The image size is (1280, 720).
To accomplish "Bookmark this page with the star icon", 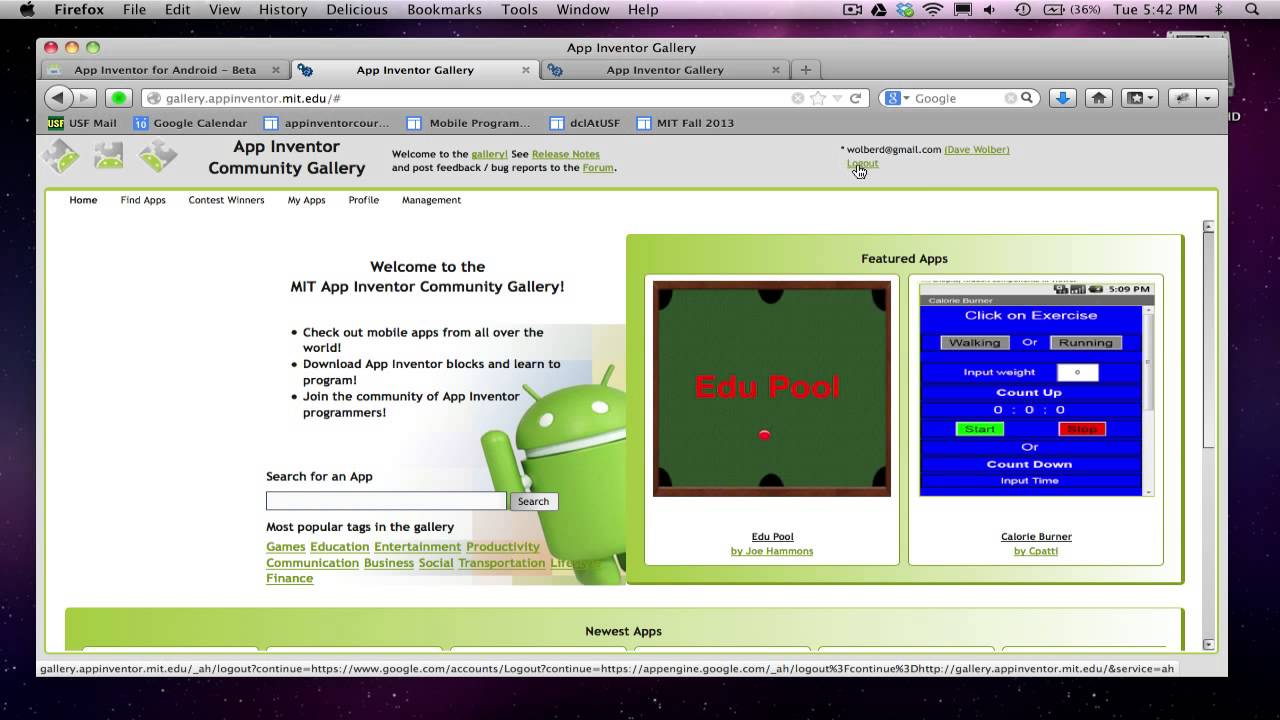I will pos(818,98).
